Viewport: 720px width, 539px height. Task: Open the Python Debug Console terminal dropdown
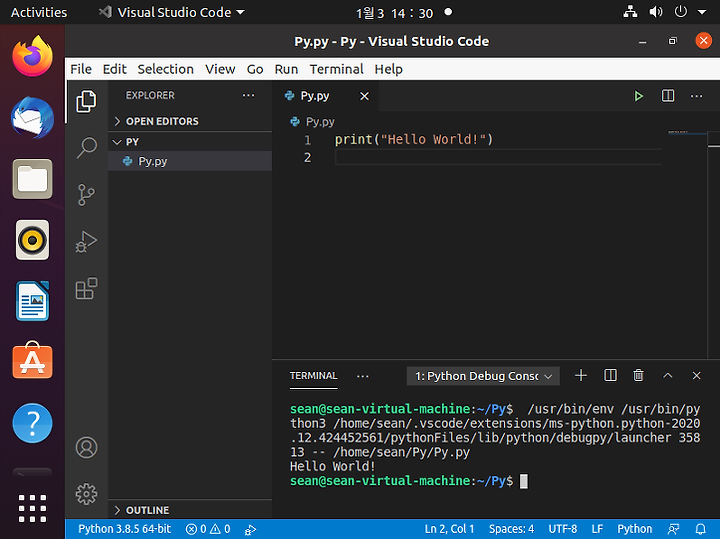[x=483, y=376]
